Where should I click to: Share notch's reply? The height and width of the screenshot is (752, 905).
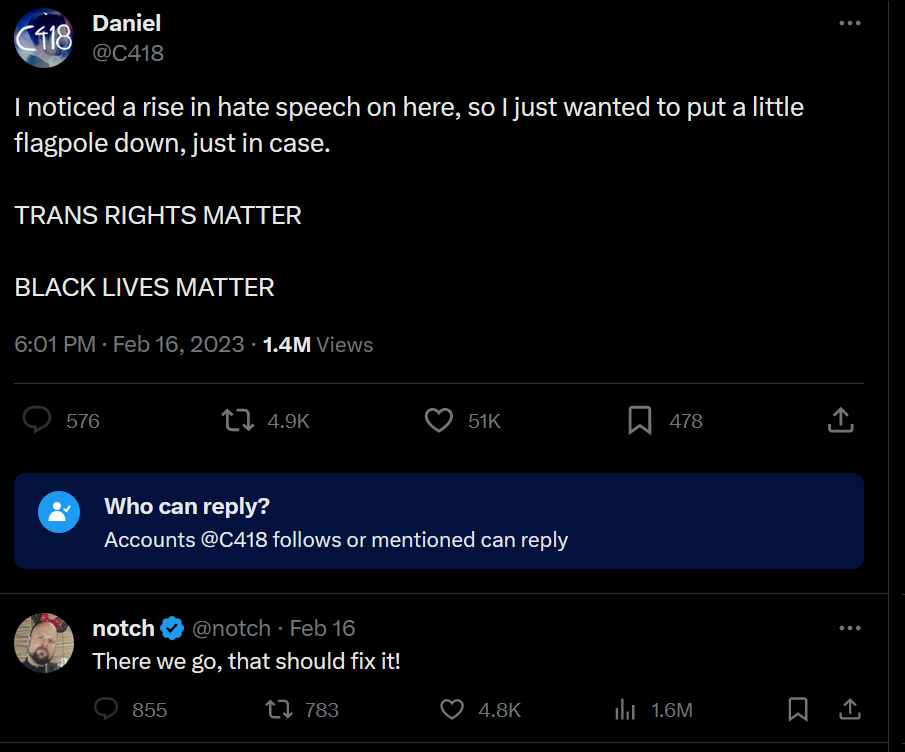850,710
